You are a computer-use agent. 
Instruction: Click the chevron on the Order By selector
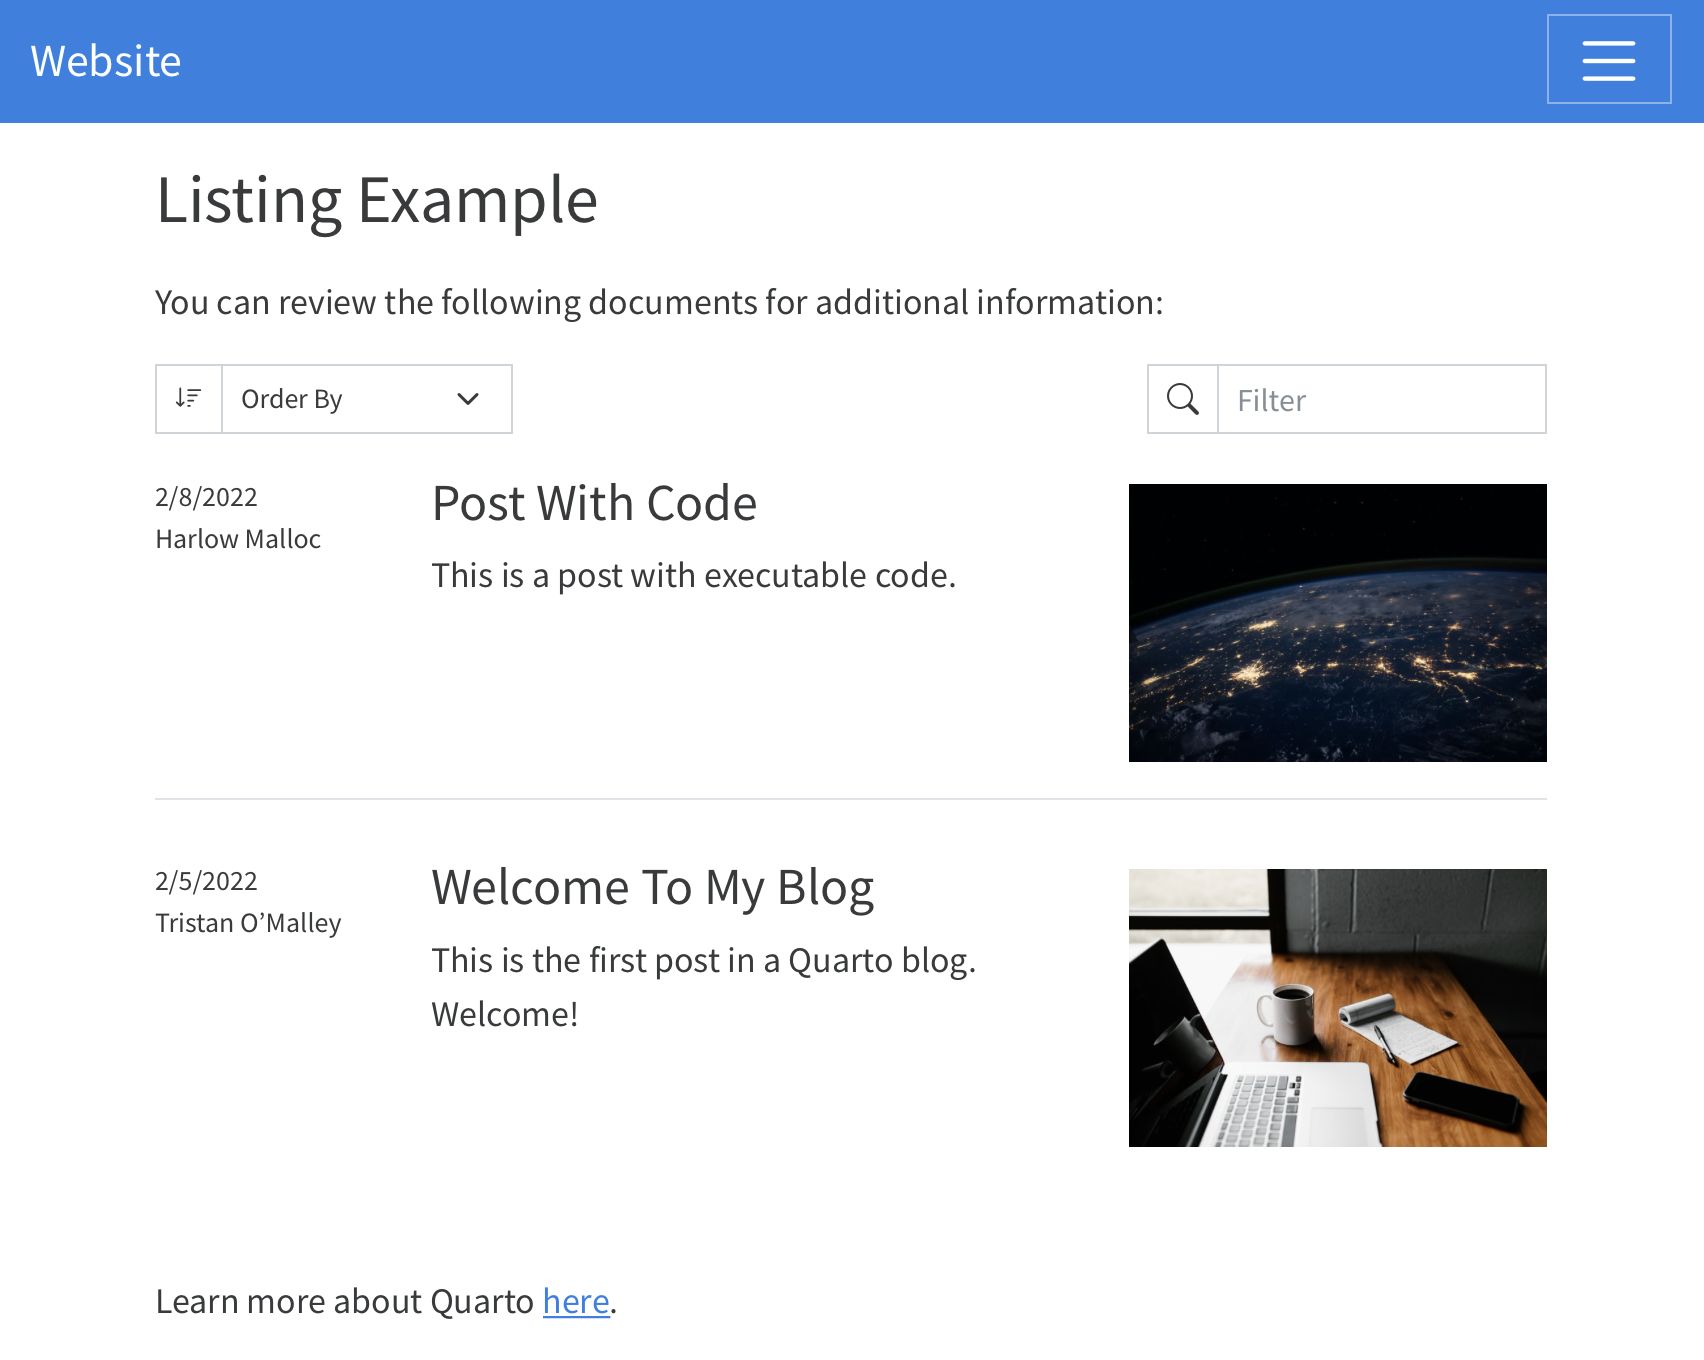point(466,399)
